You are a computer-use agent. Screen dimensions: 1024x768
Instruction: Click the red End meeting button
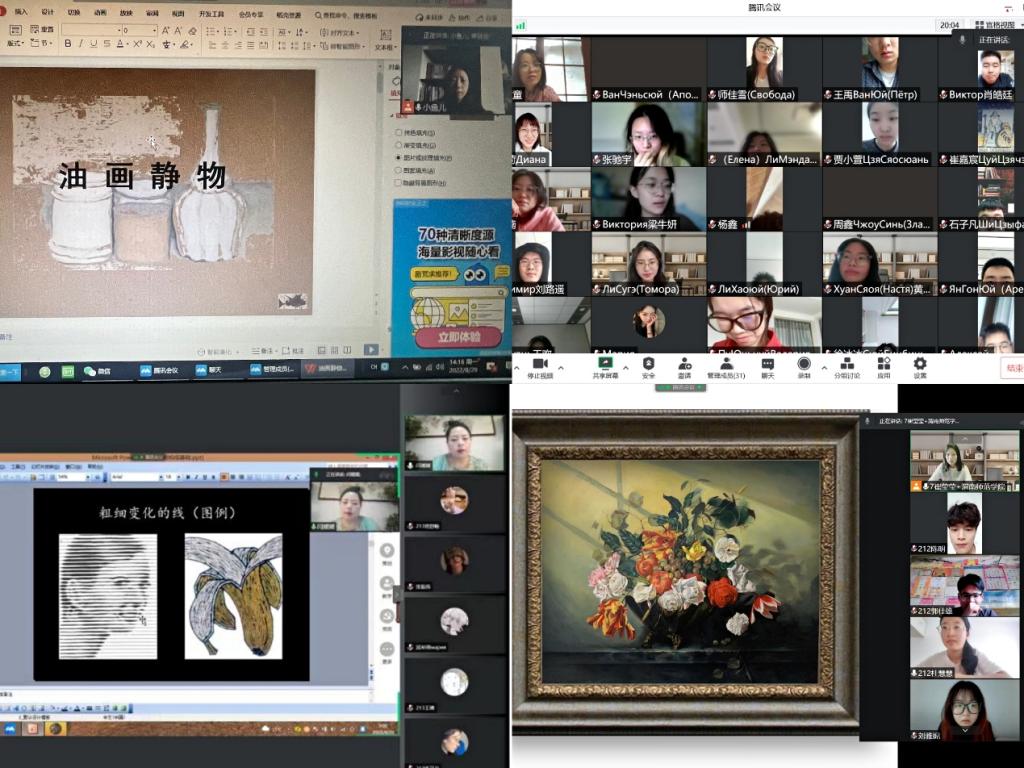point(1012,367)
